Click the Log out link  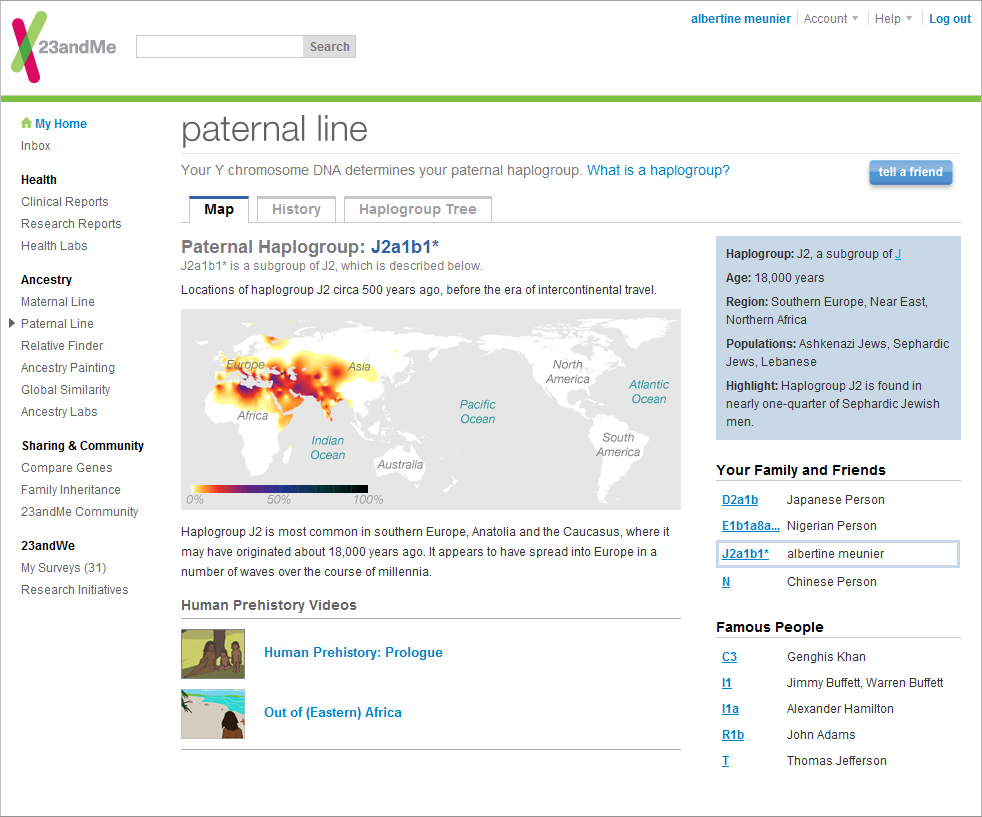(x=949, y=19)
